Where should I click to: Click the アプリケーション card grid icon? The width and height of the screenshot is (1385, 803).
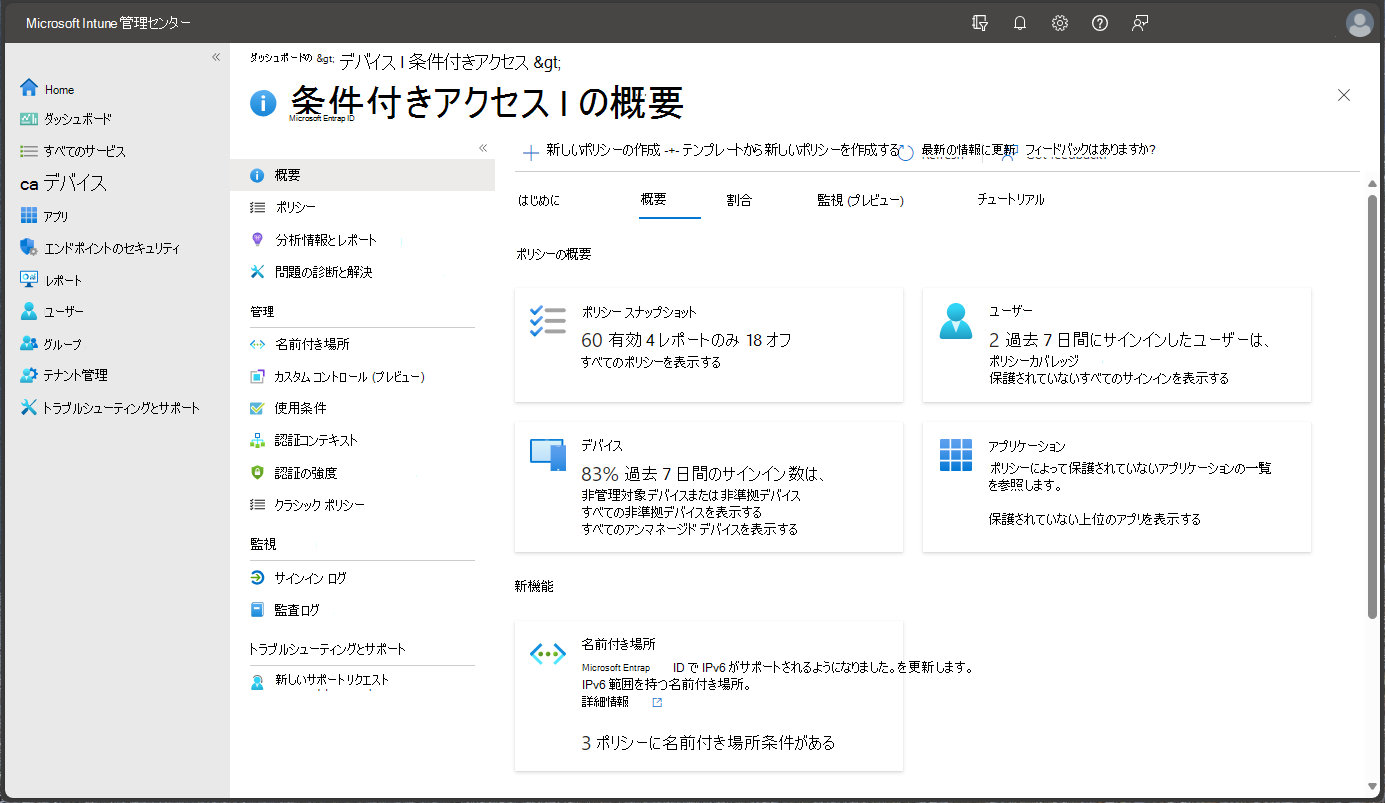pos(956,455)
